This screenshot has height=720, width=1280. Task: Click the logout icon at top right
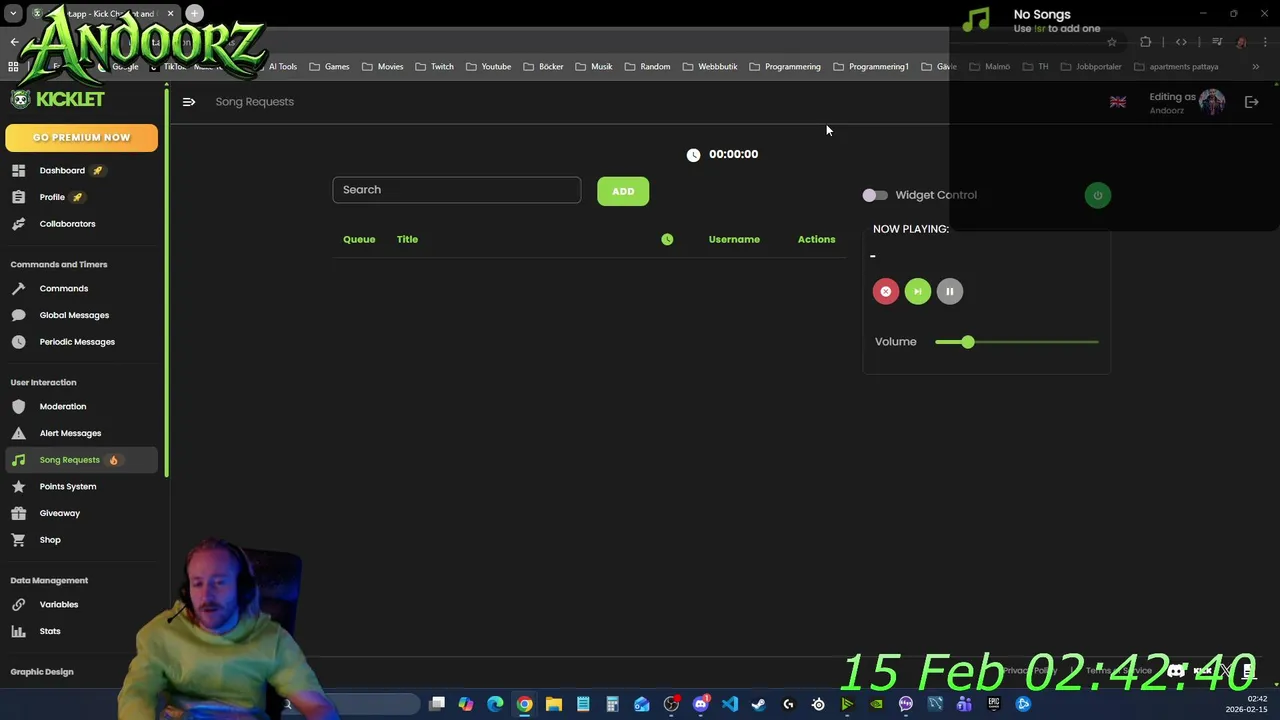point(1251,101)
